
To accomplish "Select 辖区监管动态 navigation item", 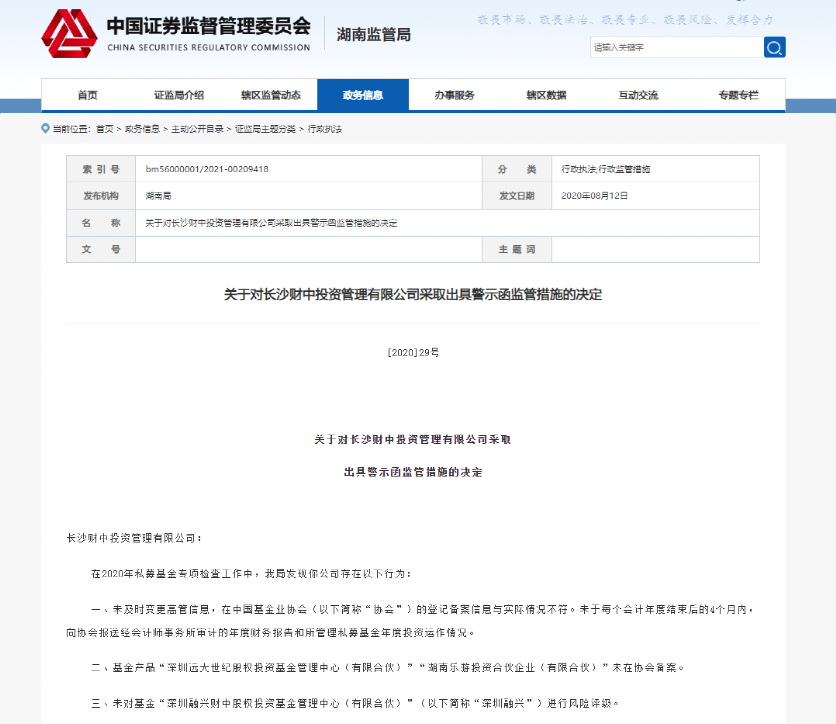I will pyautogui.click(x=270, y=95).
